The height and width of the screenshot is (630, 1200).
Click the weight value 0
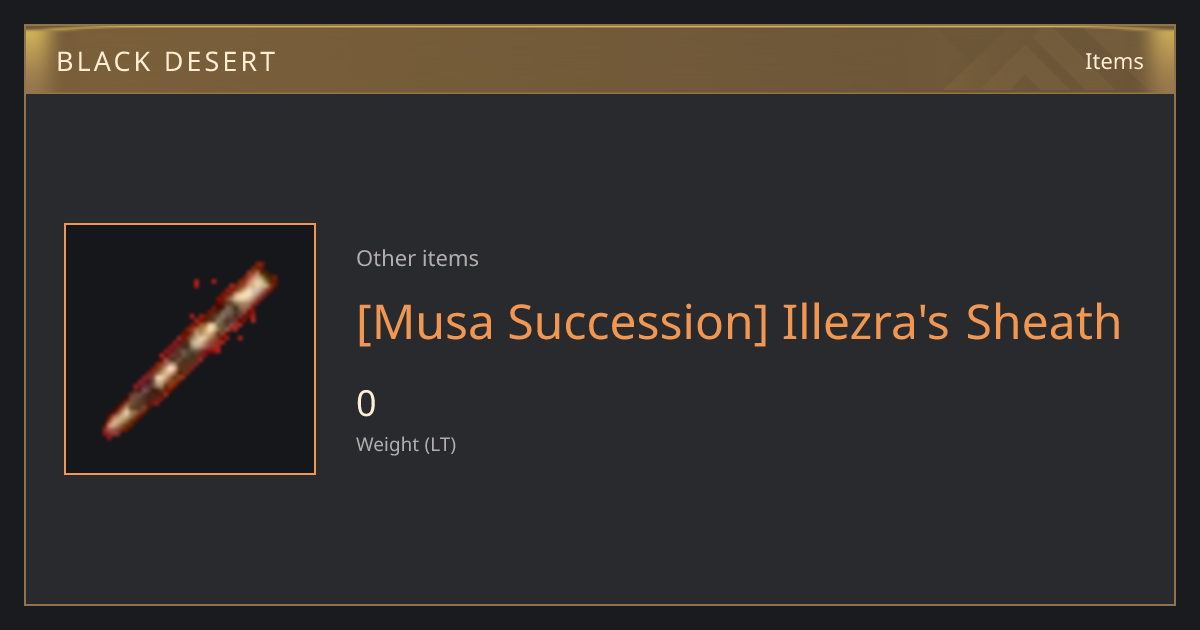tap(366, 403)
